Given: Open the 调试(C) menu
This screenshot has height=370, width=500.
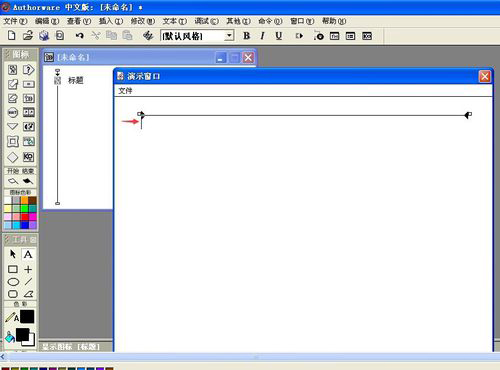Looking at the screenshot, I should [207, 21].
